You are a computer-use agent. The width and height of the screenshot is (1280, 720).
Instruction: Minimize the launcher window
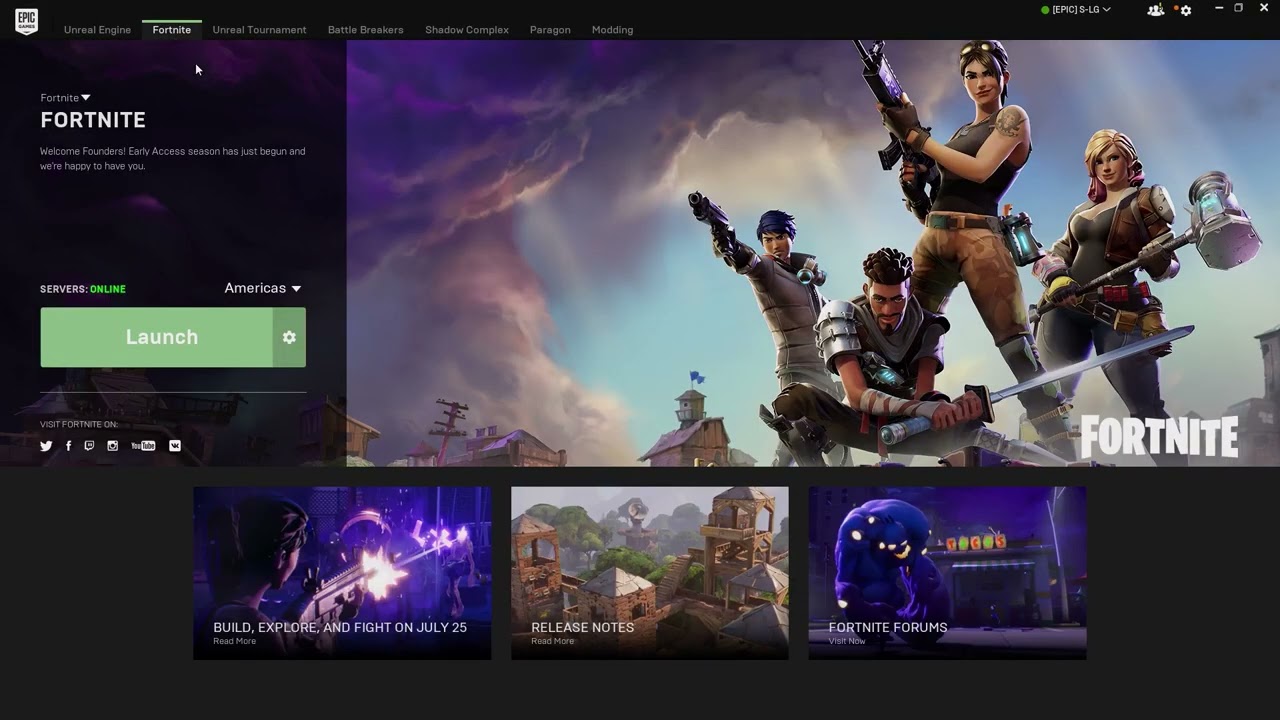point(1218,8)
